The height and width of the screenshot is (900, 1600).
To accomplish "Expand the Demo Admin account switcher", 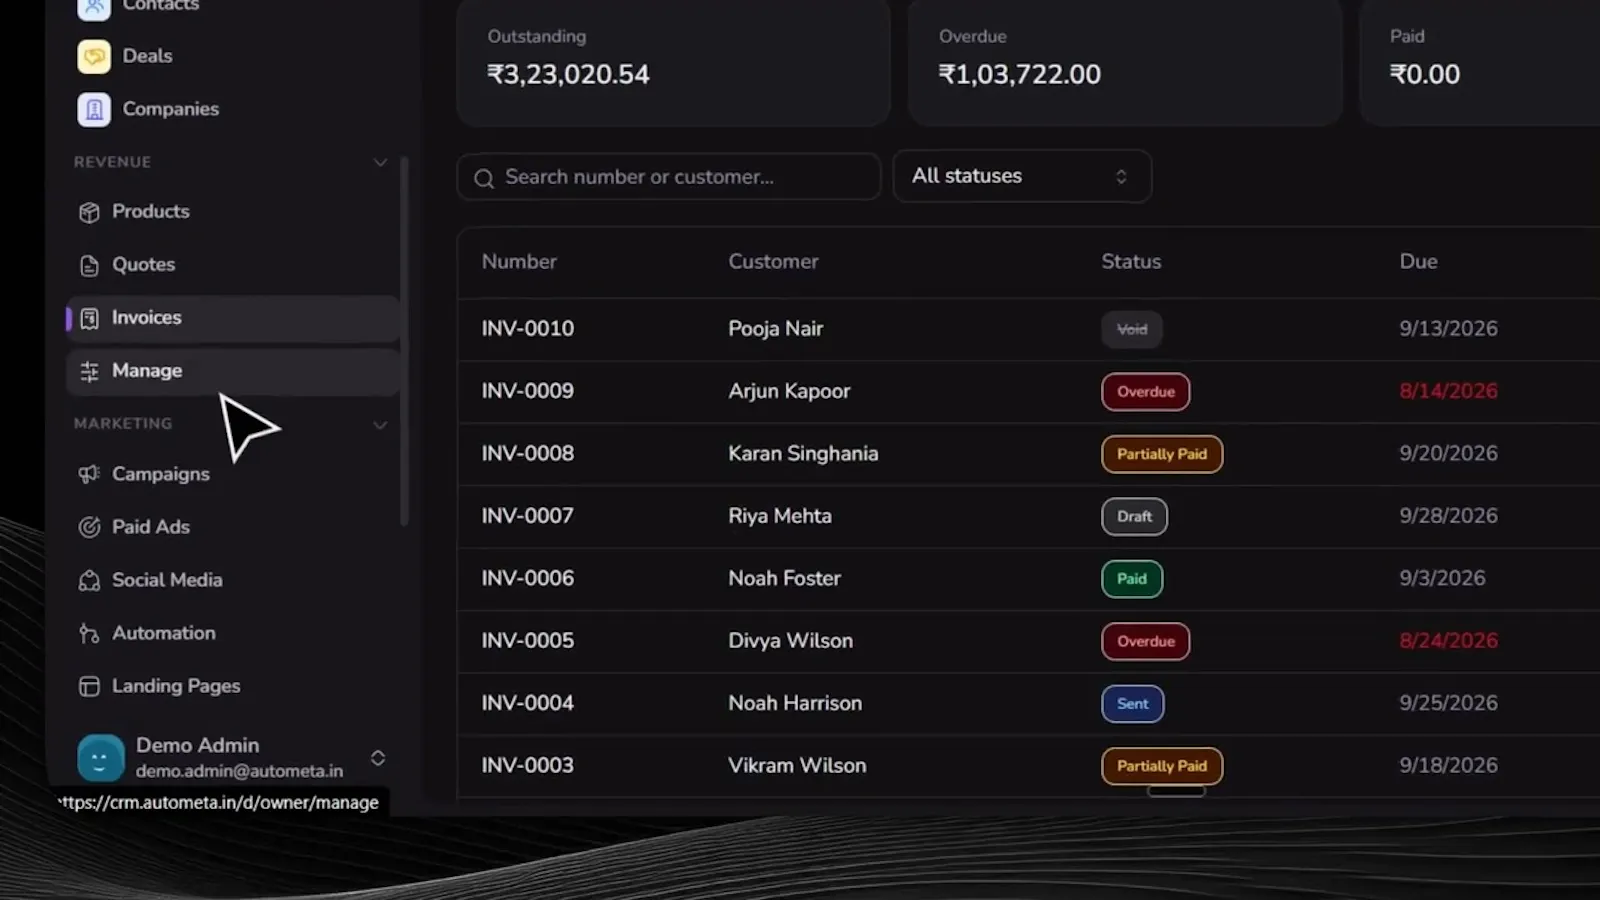I will pyautogui.click(x=378, y=758).
